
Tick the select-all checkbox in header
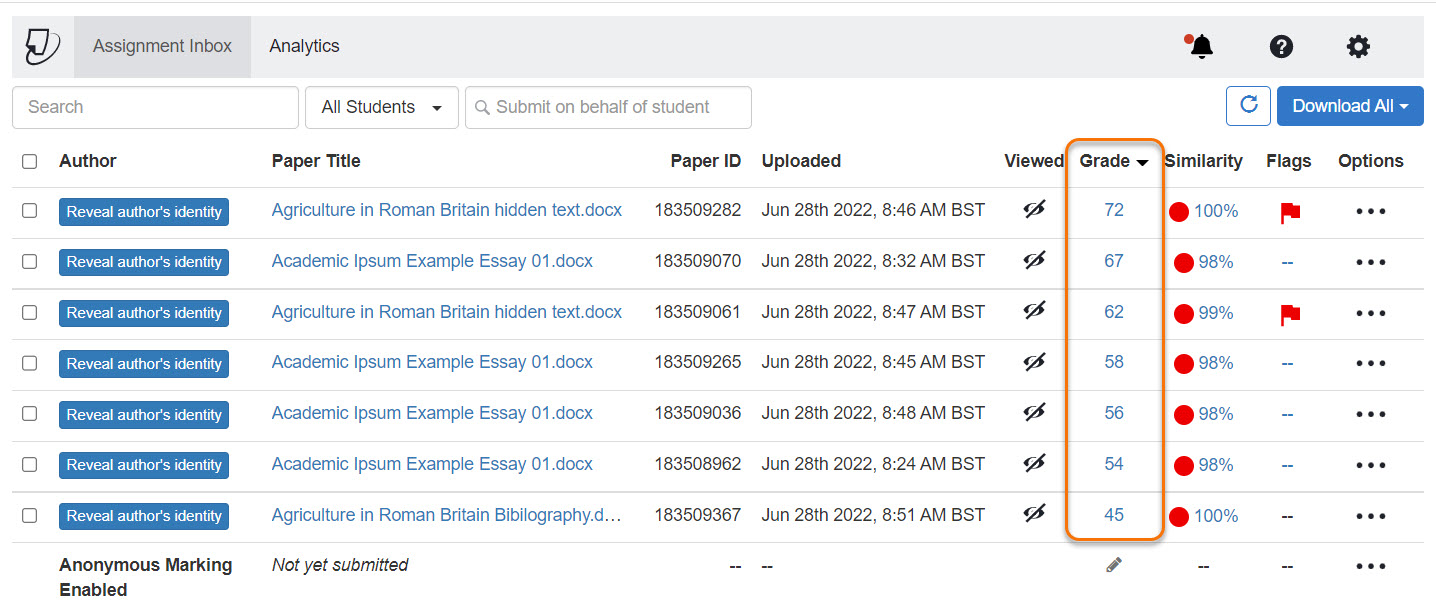(x=30, y=161)
